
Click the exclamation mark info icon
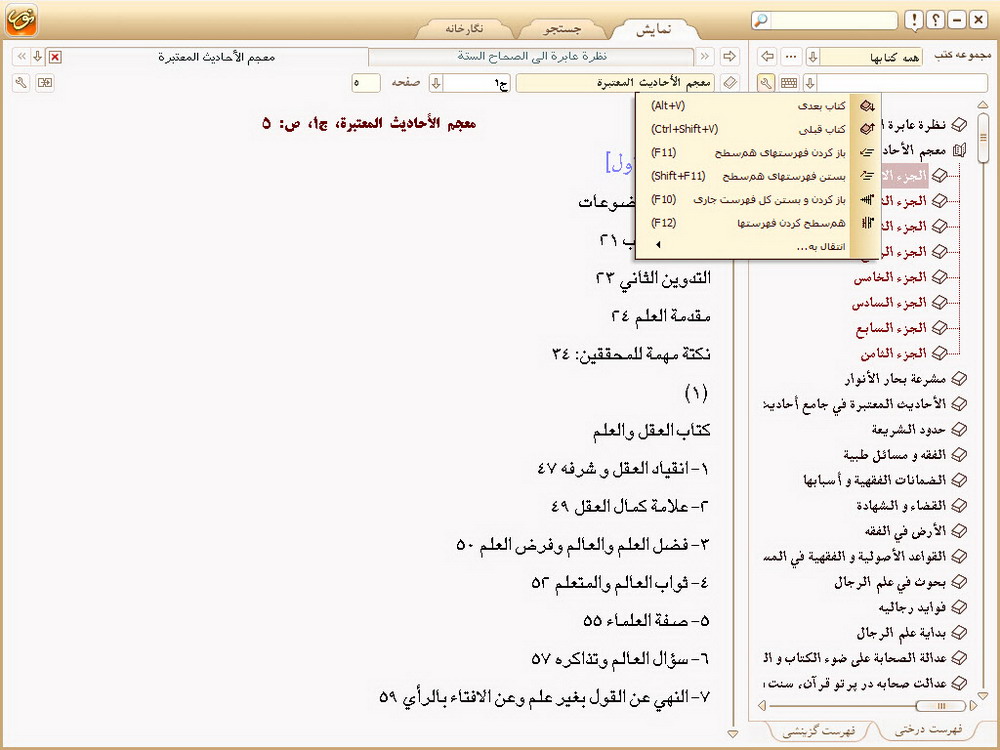[x=913, y=20]
